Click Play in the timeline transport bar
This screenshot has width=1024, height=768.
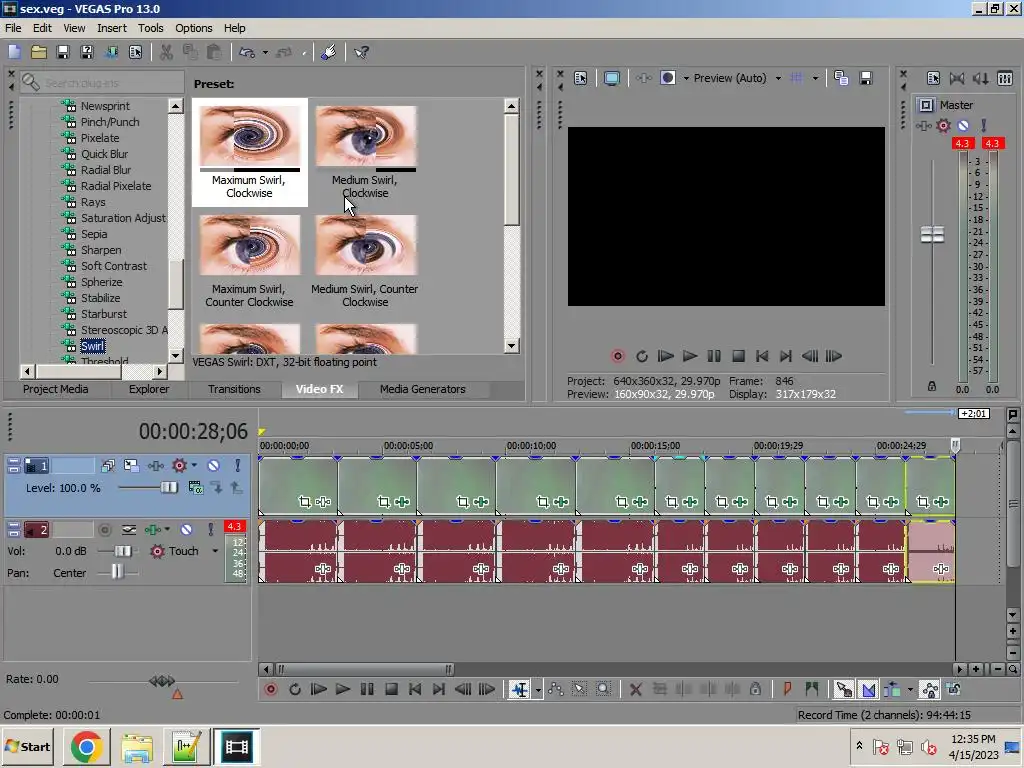pos(342,689)
